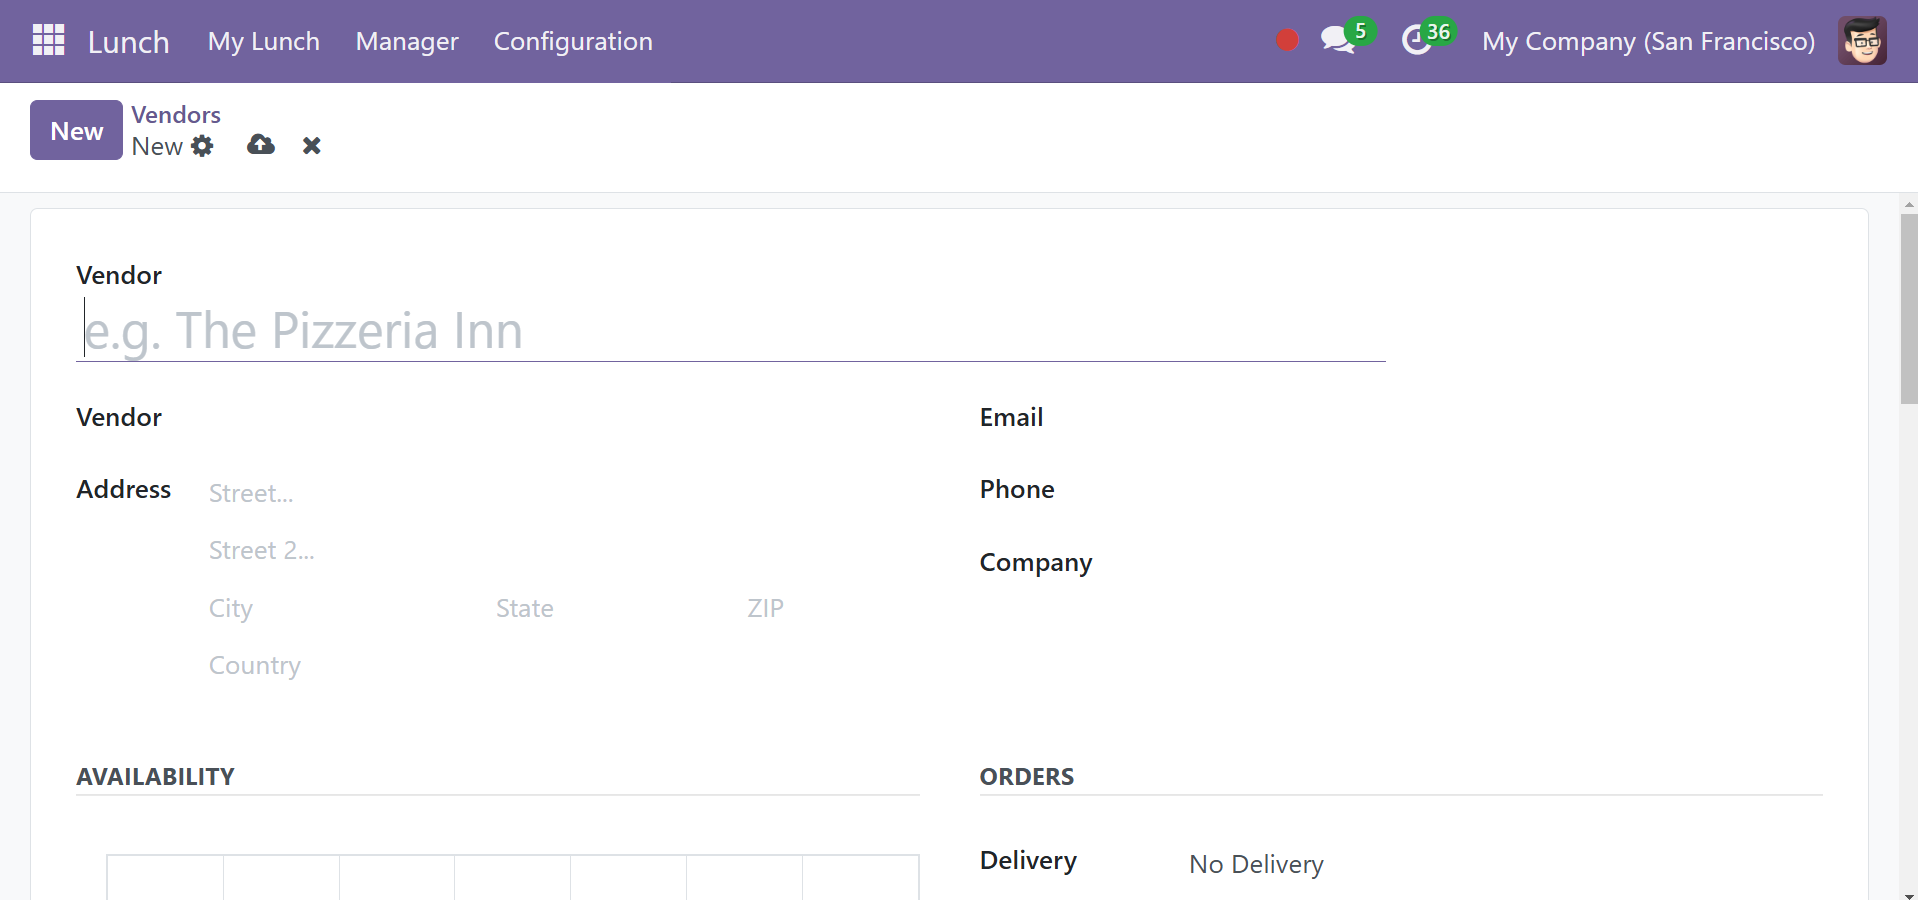Discard changes with the X icon
This screenshot has width=1918, height=900.
coord(312,146)
